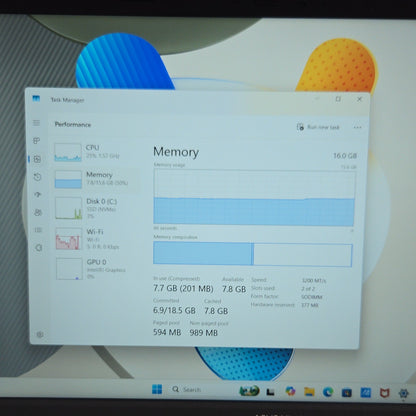Expand the hamburger navigation menu
This screenshot has width=416, height=416.
pyautogui.click(x=36, y=123)
